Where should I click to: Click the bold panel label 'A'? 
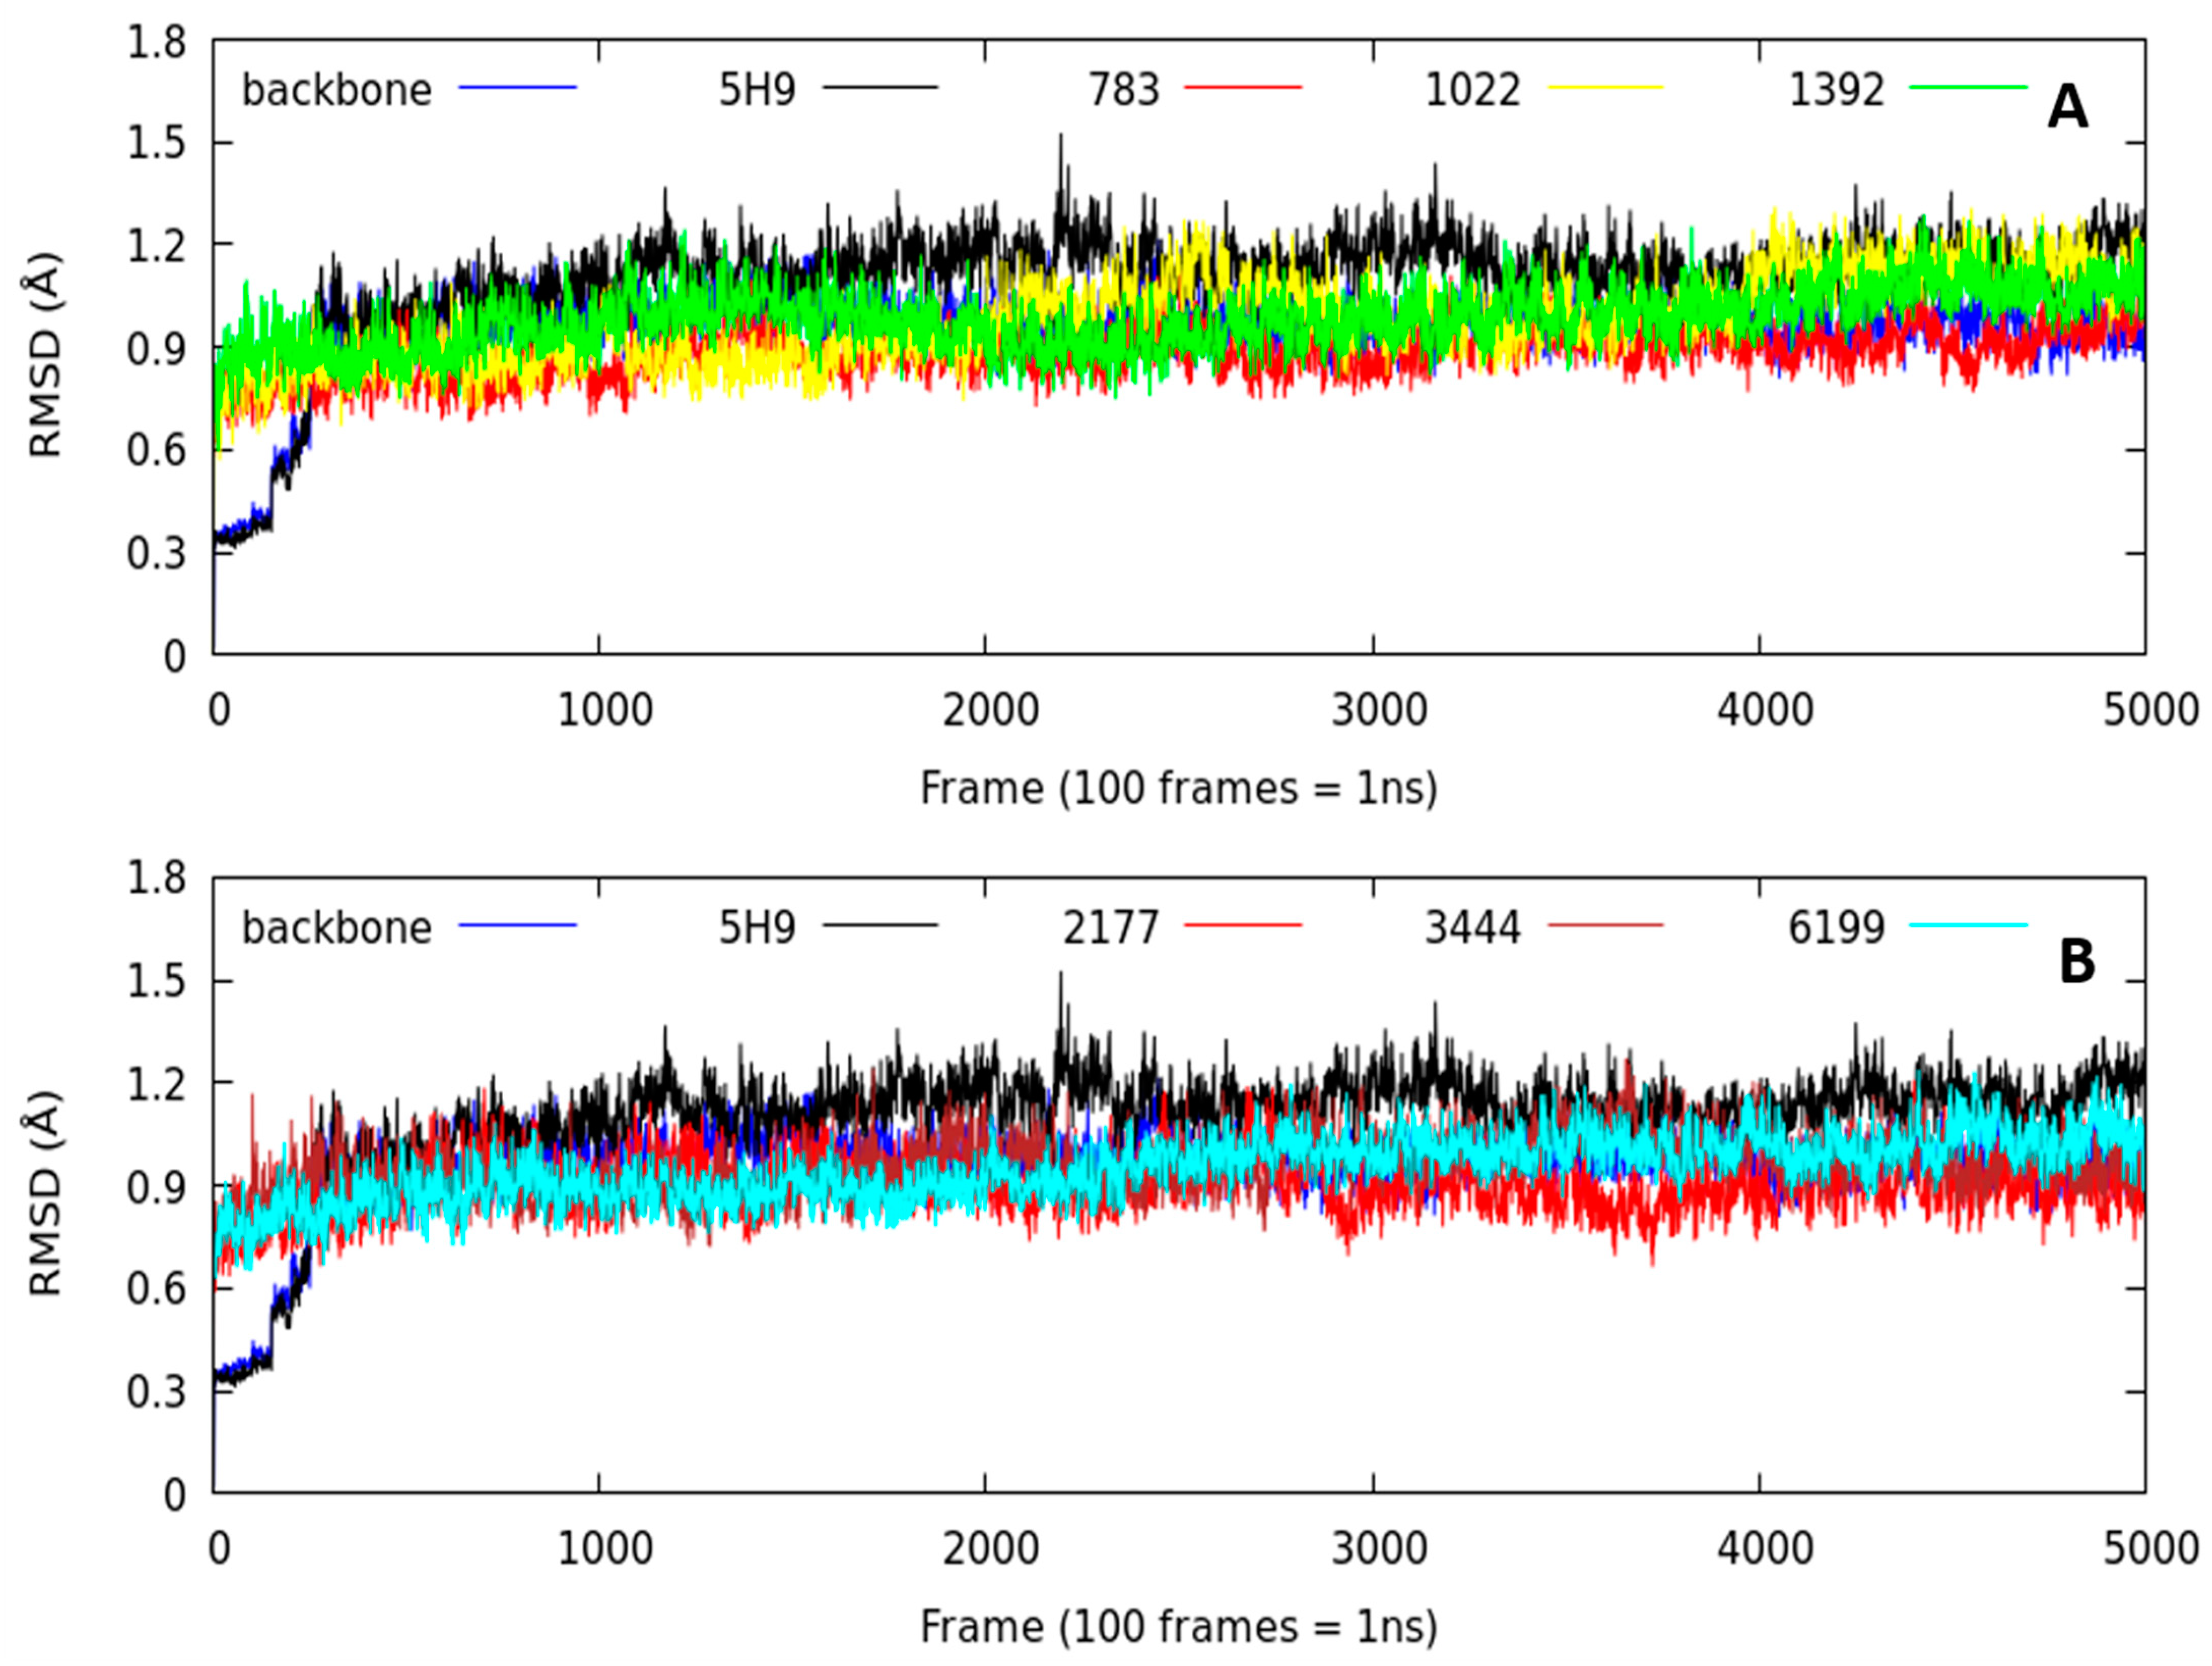(x=2068, y=108)
